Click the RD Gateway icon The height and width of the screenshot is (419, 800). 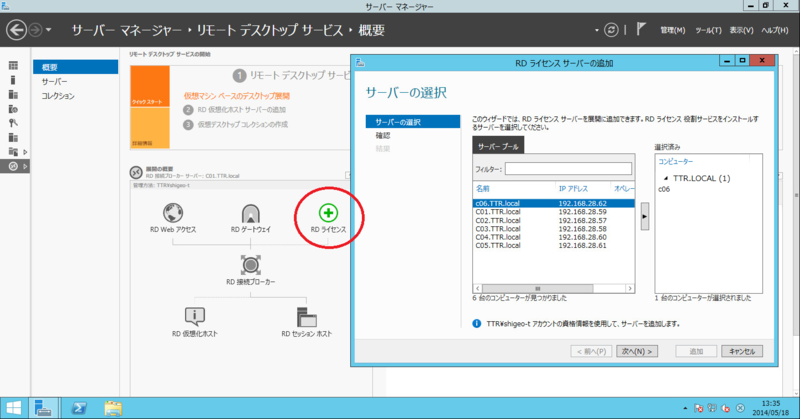click(251, 213)
